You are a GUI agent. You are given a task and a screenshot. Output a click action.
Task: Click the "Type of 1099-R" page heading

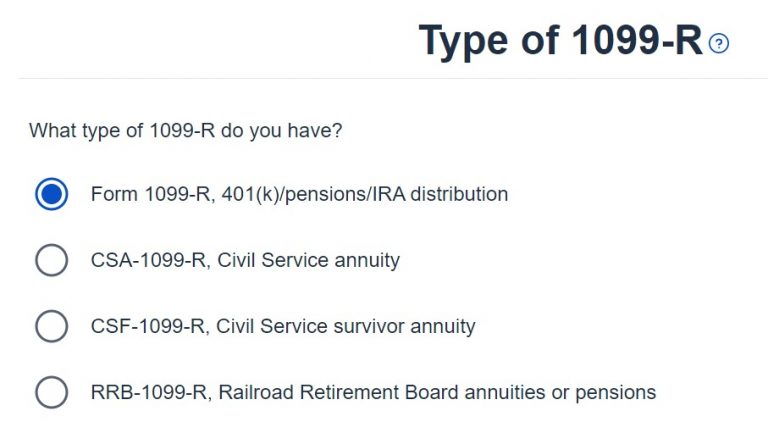[560, 42]
